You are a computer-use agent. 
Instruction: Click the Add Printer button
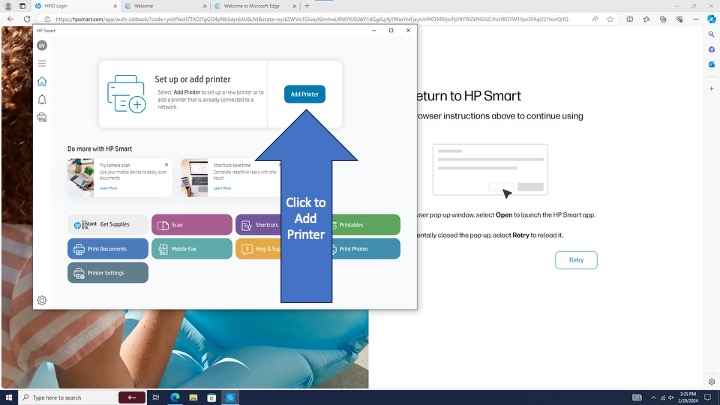[x=304, y=94]
